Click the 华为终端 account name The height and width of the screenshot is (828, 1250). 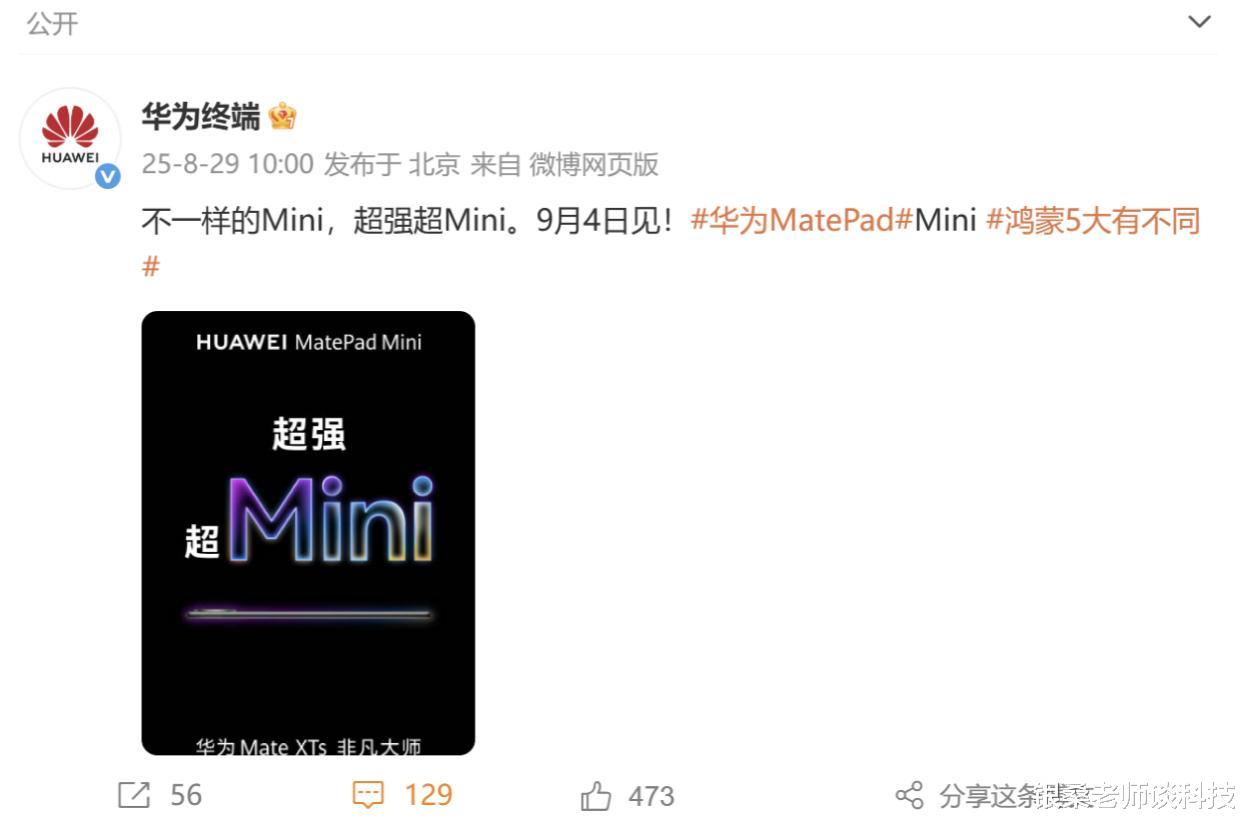tap(201, 117)
